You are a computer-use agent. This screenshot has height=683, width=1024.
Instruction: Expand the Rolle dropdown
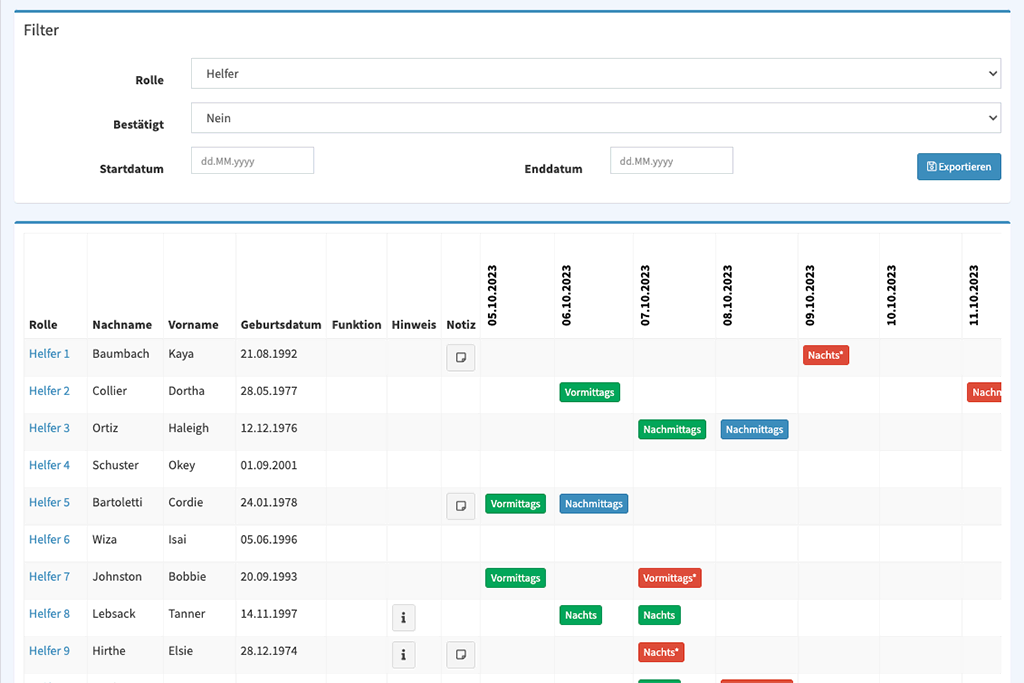pos(595,74)
